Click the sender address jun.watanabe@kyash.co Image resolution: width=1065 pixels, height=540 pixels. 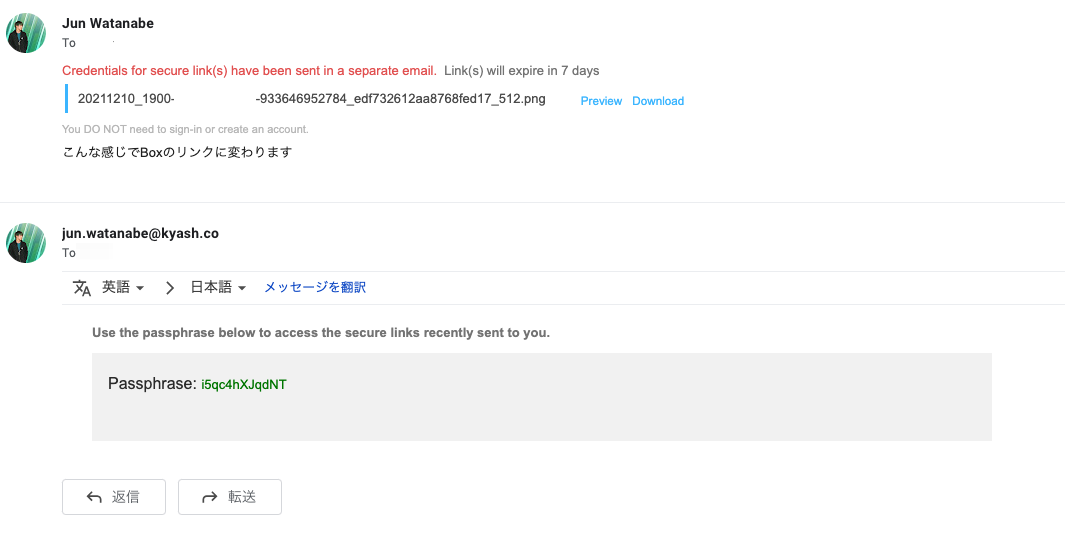pyautogui.click(x=140, y=233)
